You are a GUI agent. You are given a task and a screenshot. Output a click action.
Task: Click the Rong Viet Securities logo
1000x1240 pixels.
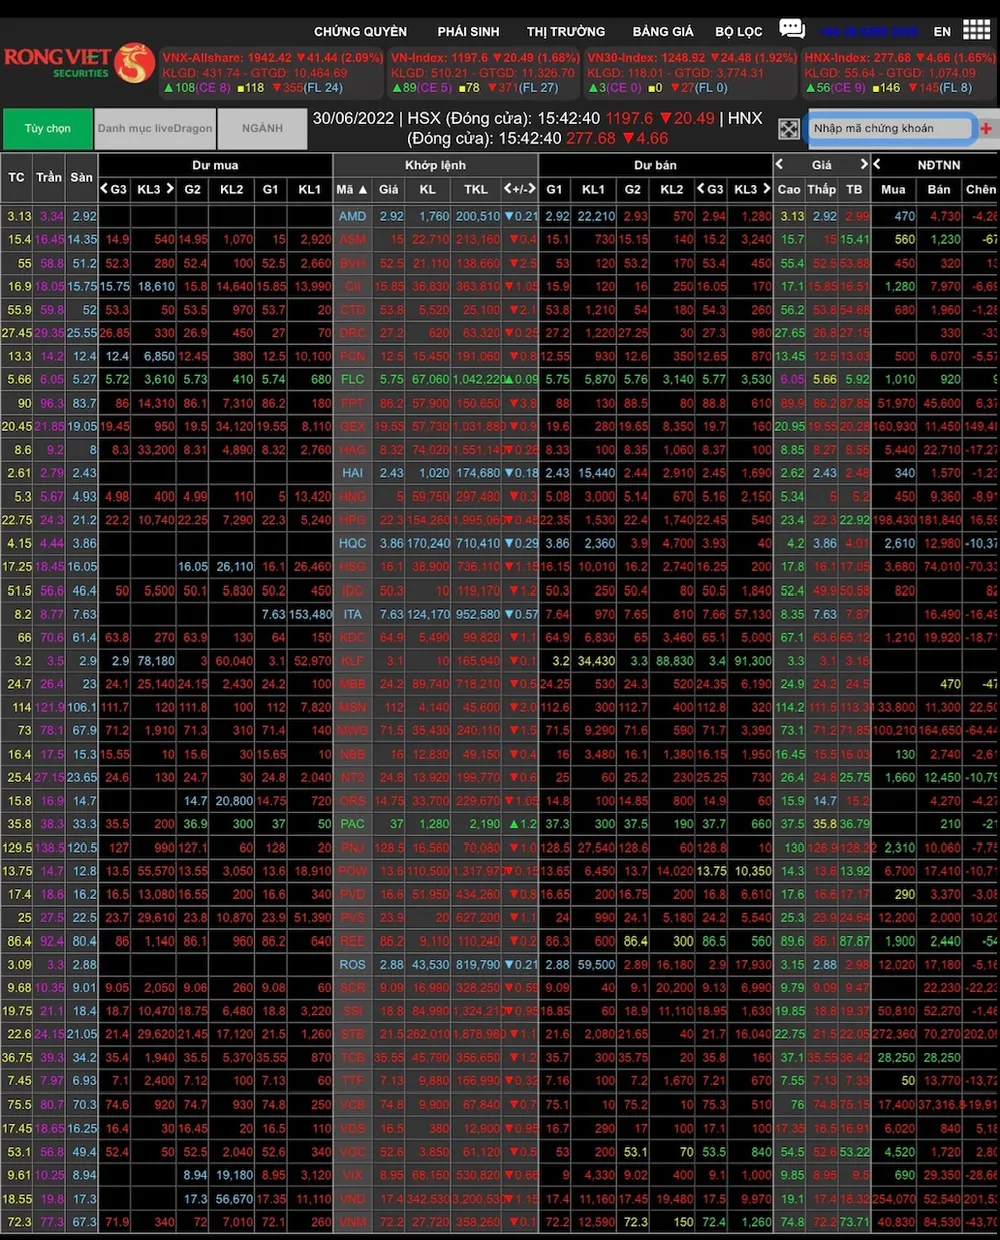[x=78, y=64]
